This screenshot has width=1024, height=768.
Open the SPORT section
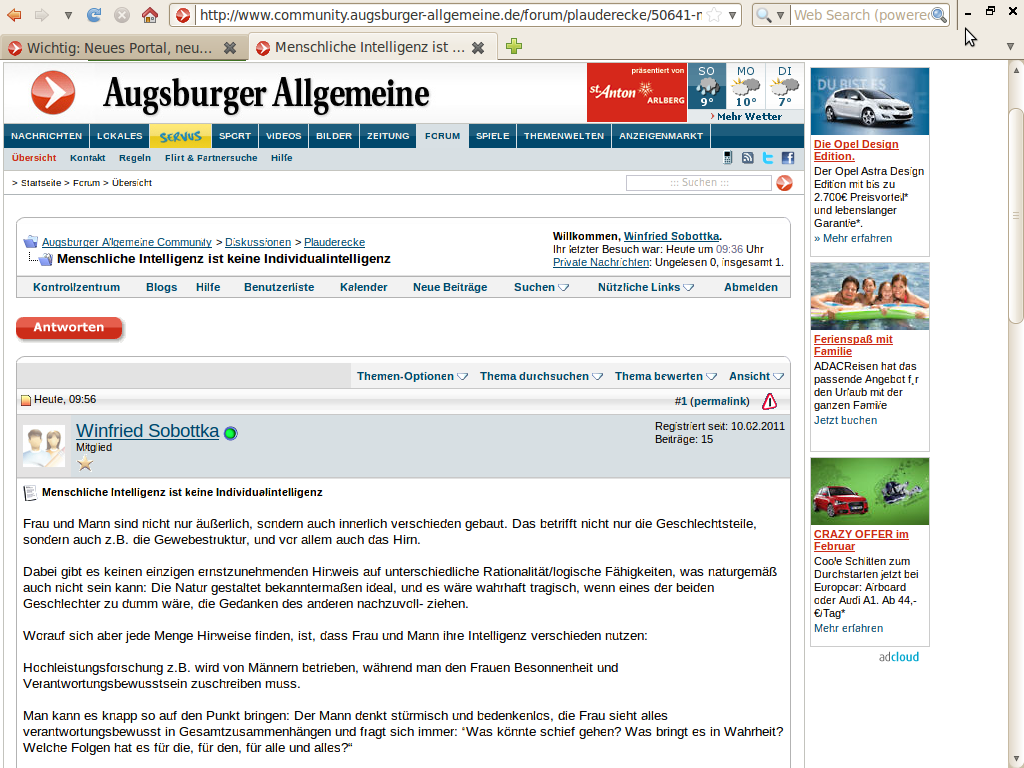coord(235,136)
